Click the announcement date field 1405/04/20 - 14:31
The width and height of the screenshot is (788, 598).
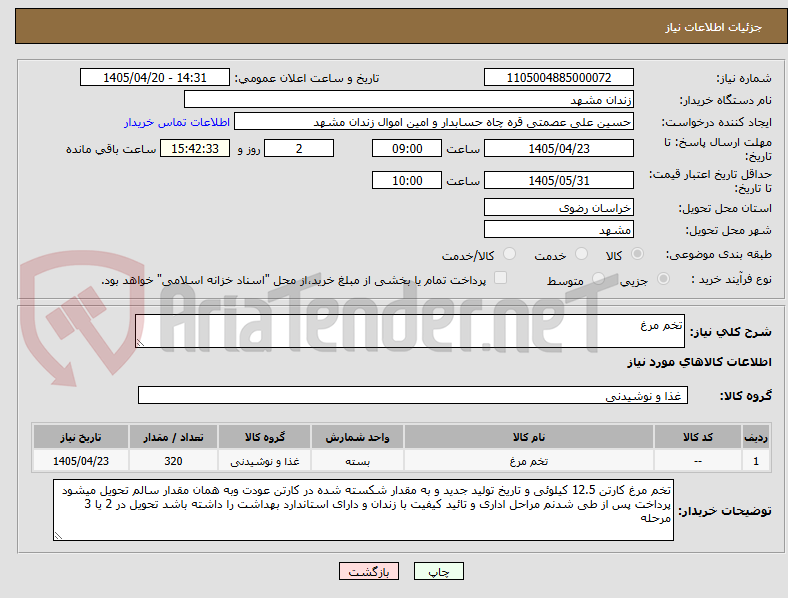[x=155, y=77]
